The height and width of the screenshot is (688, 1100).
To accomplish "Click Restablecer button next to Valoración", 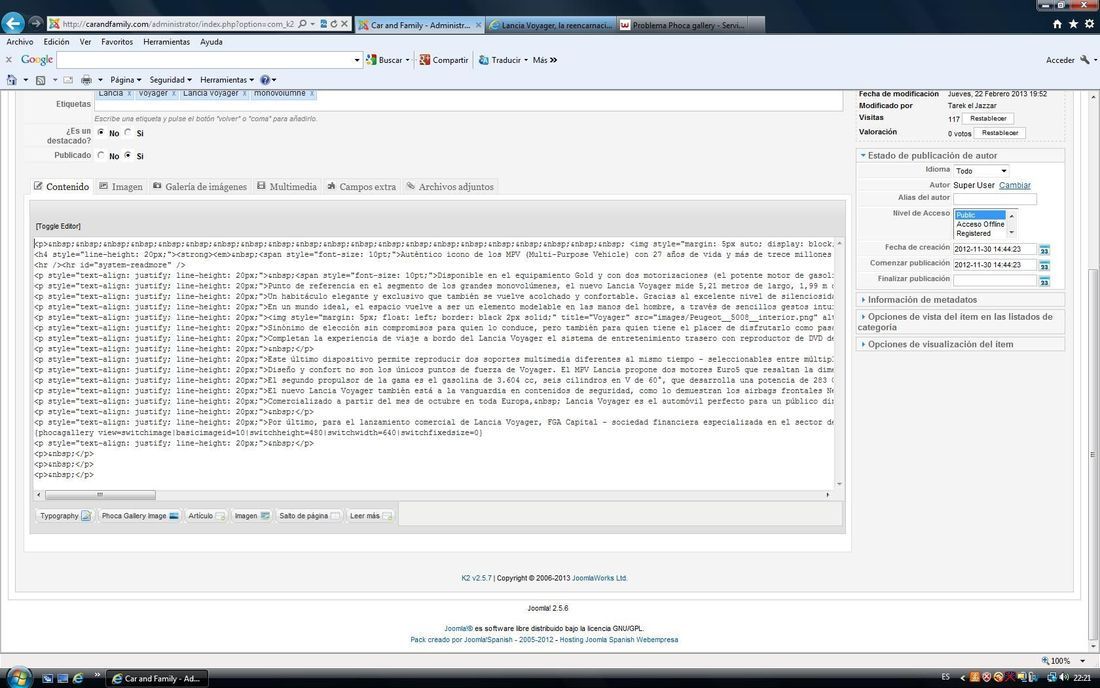I will (1000, 133).
